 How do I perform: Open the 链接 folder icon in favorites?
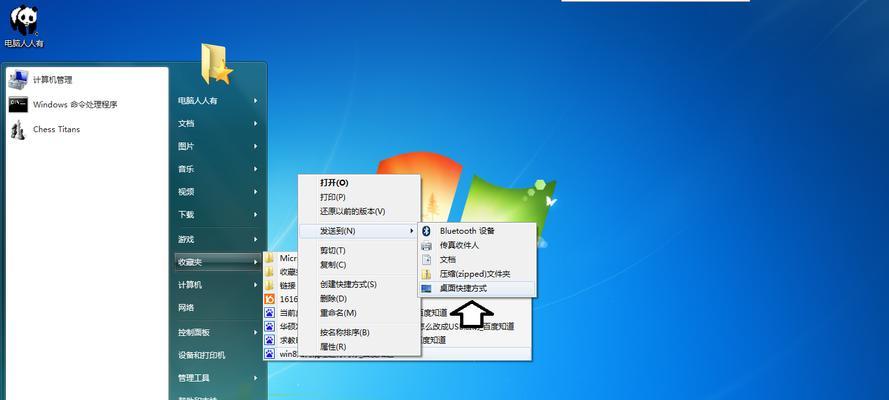tap(270, 286)
